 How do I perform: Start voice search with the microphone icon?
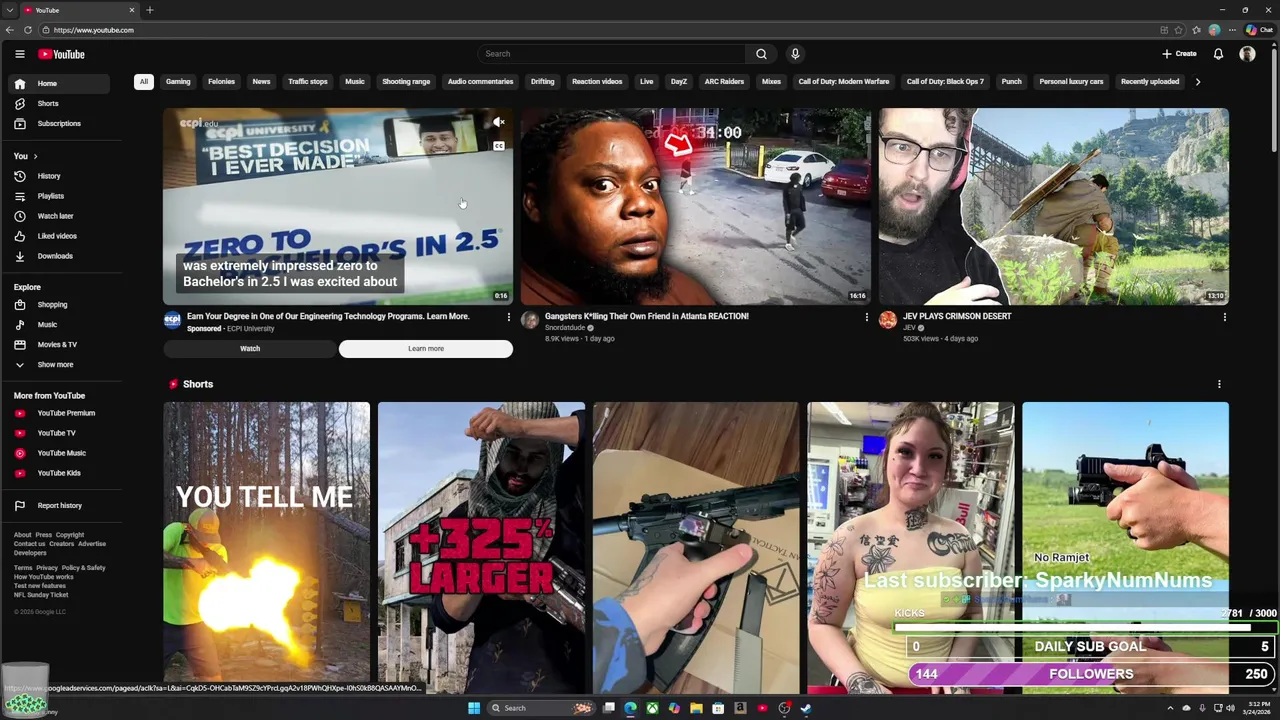pyautogui.click(x=795, y=54)
